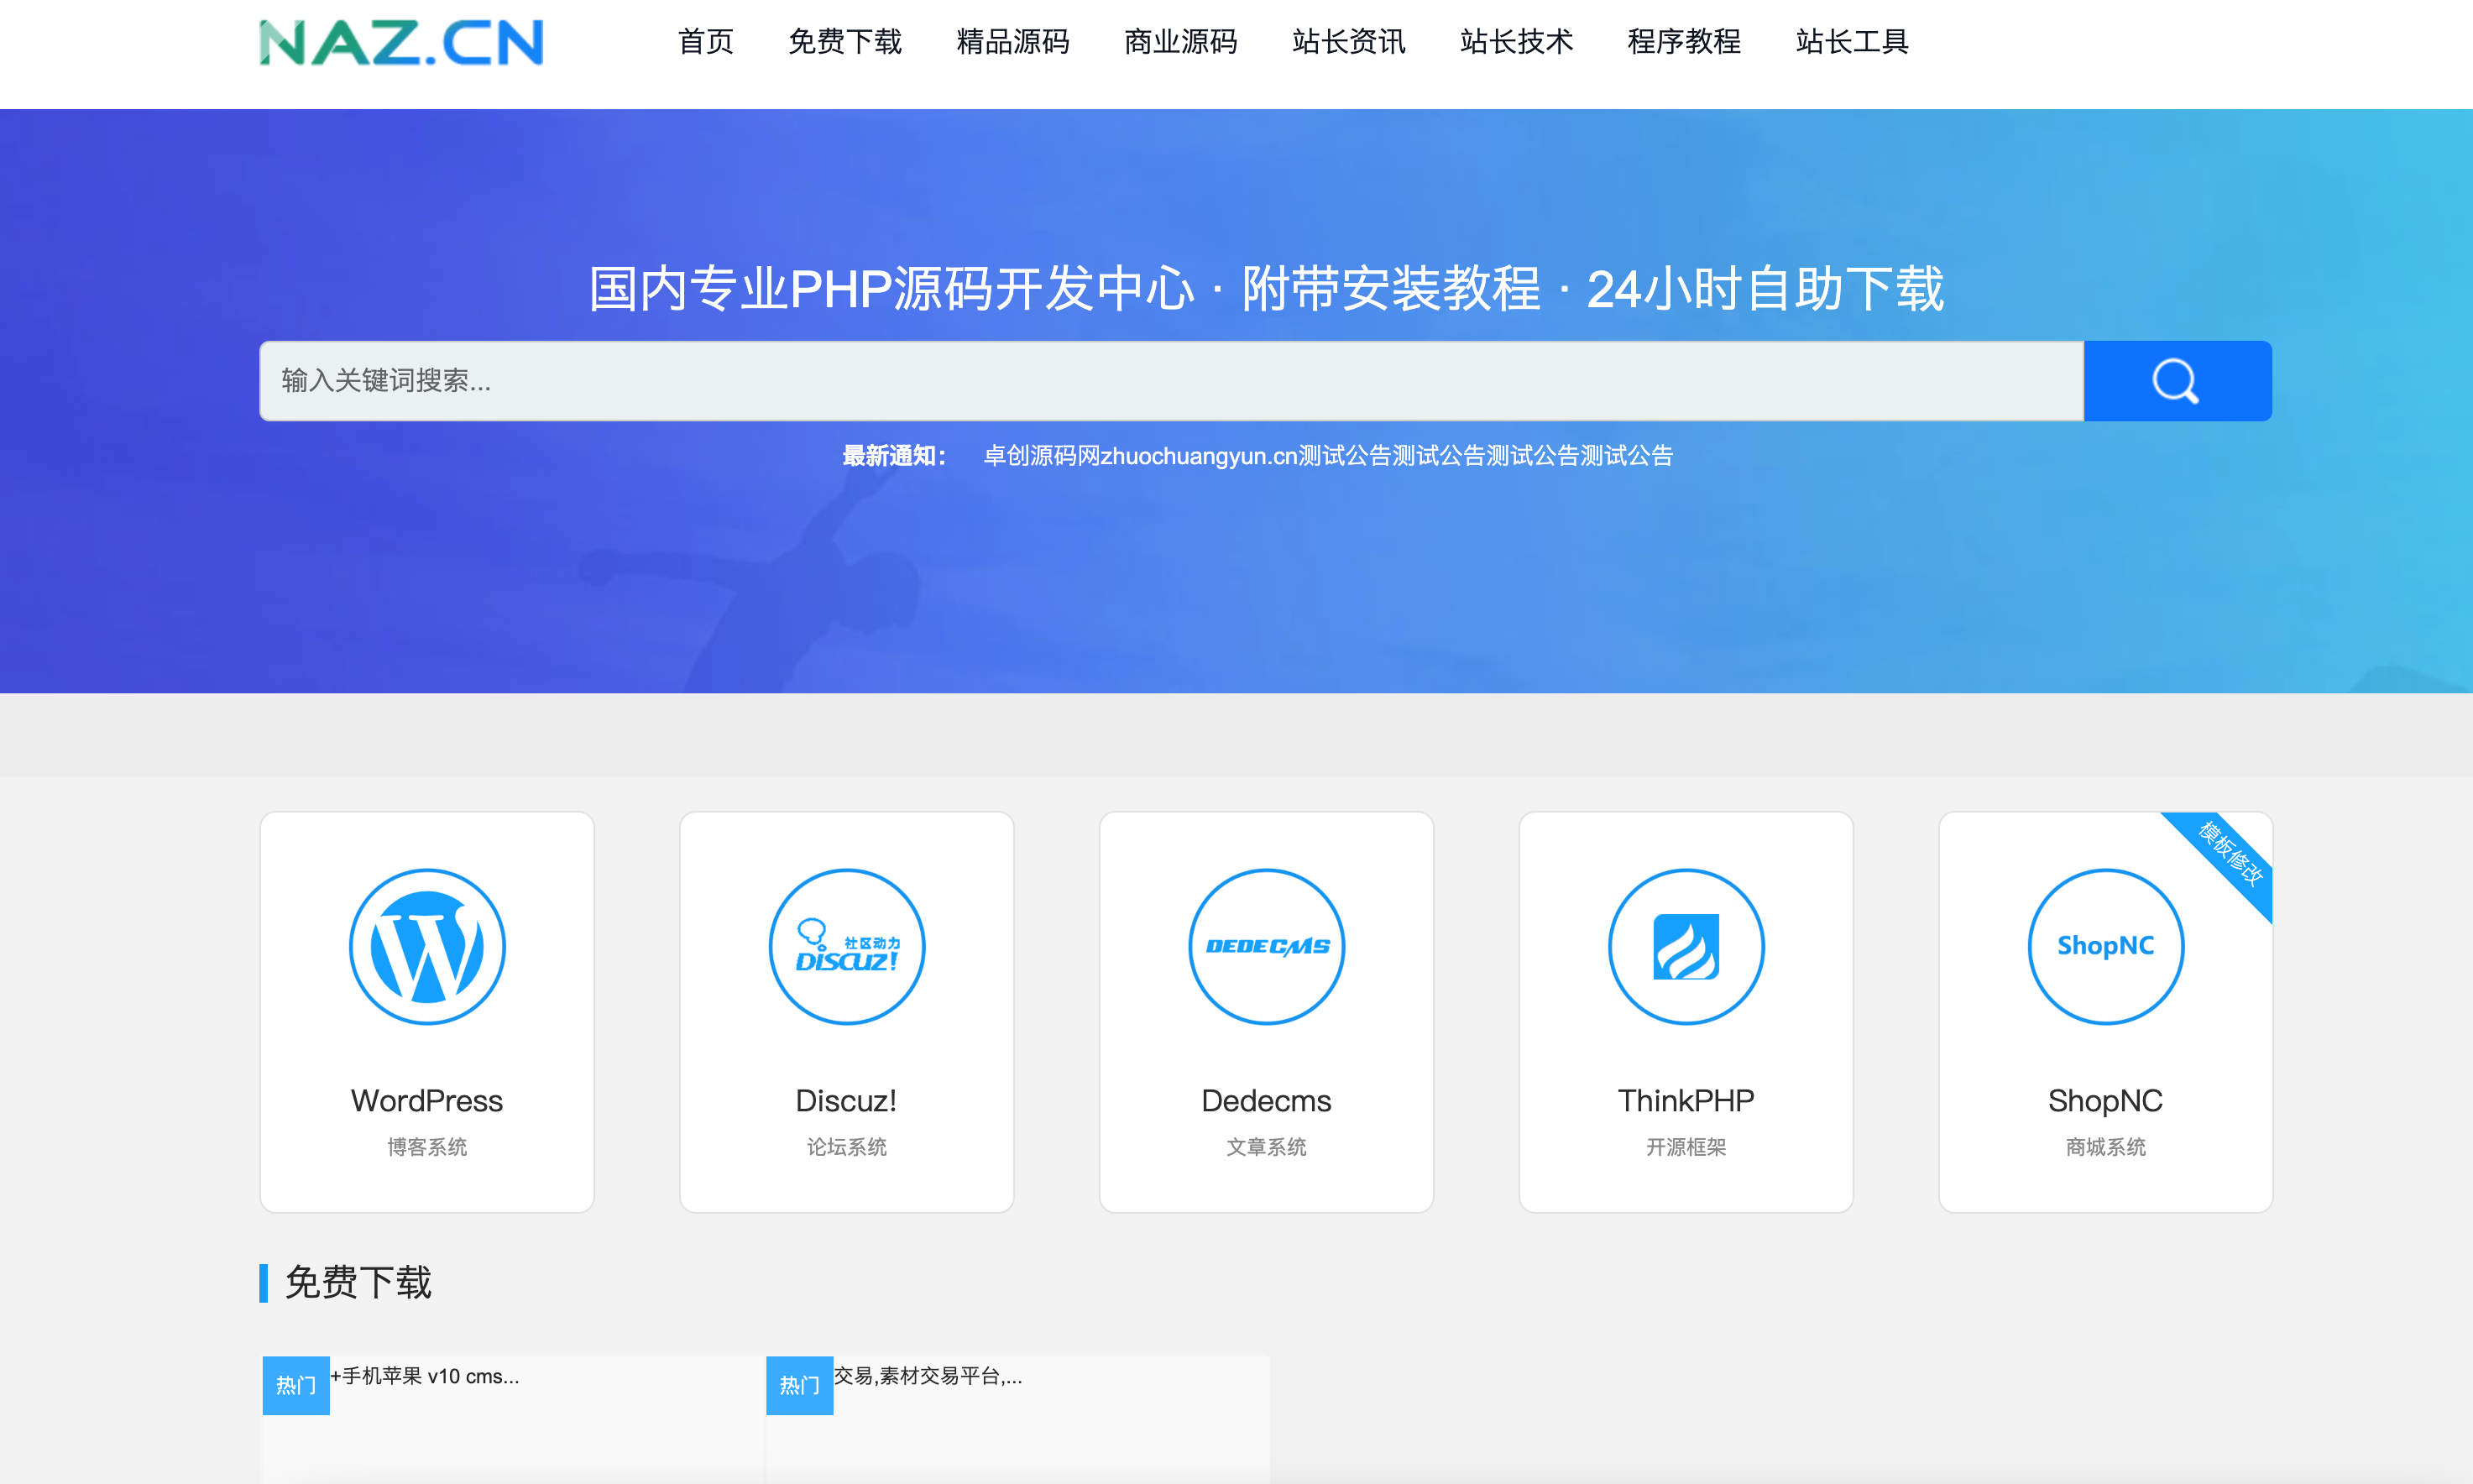The image size is (2473, 1484).
Task: Select 商城系统 subtitle text
Action: point(2106,1147)
